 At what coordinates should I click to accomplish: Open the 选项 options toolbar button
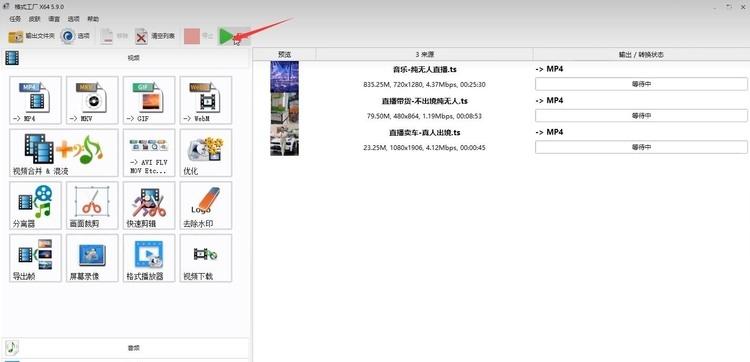76,36
